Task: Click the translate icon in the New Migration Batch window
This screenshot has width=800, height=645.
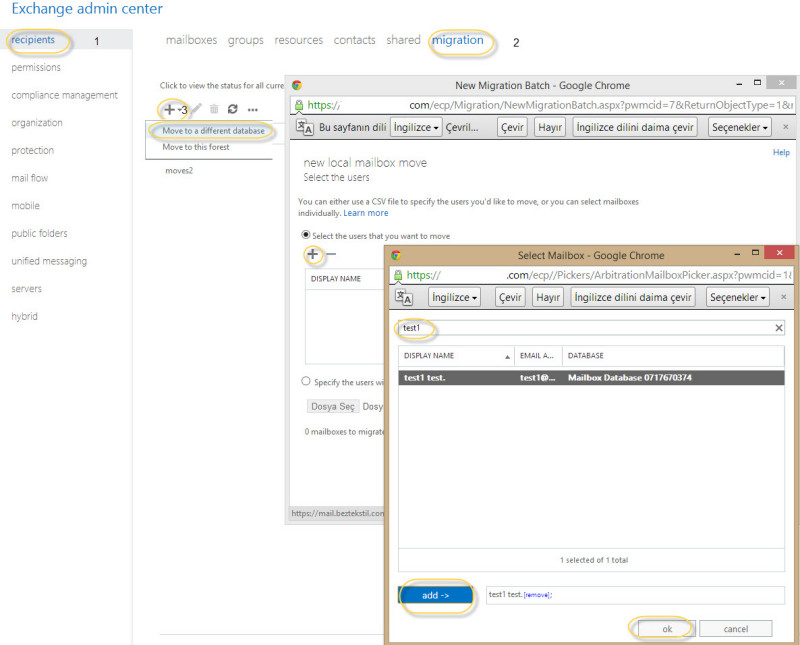Action: (305, 127)
